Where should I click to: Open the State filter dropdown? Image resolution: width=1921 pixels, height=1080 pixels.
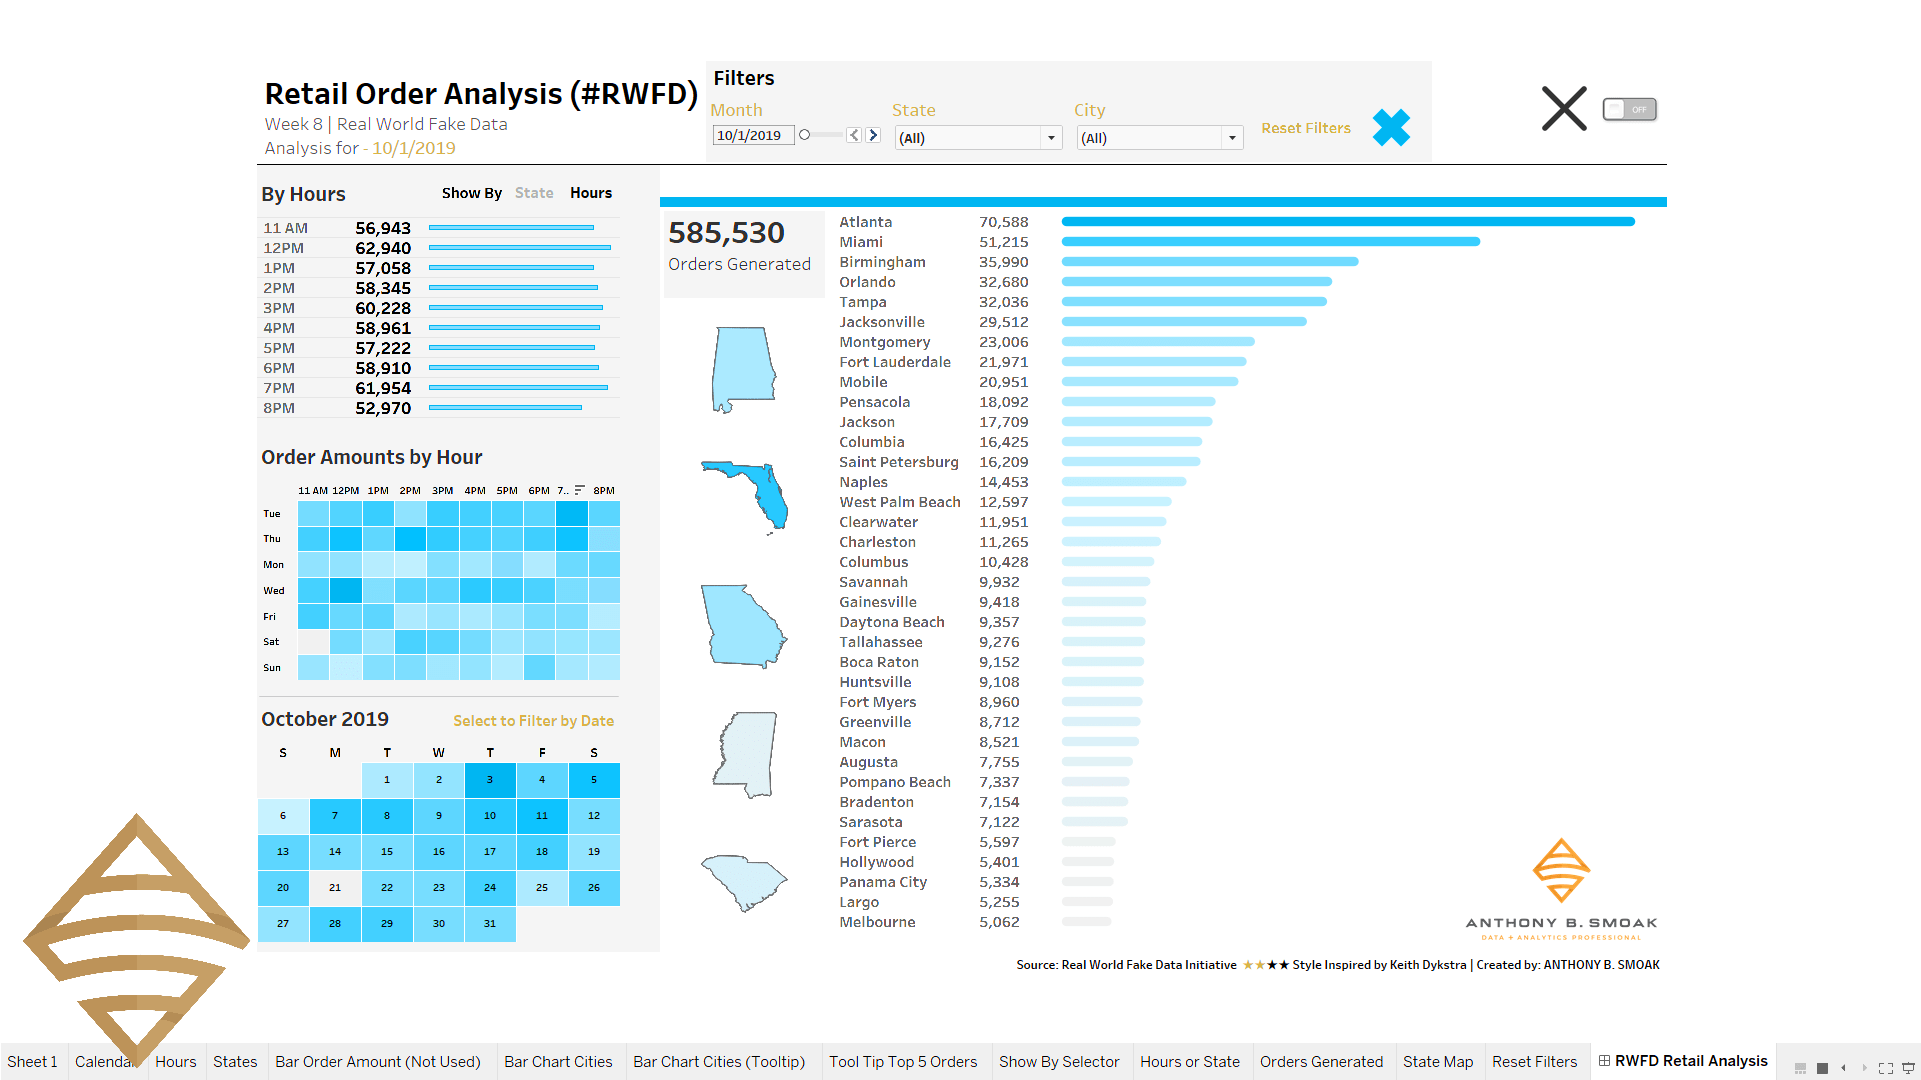[x=1050, y=138]
